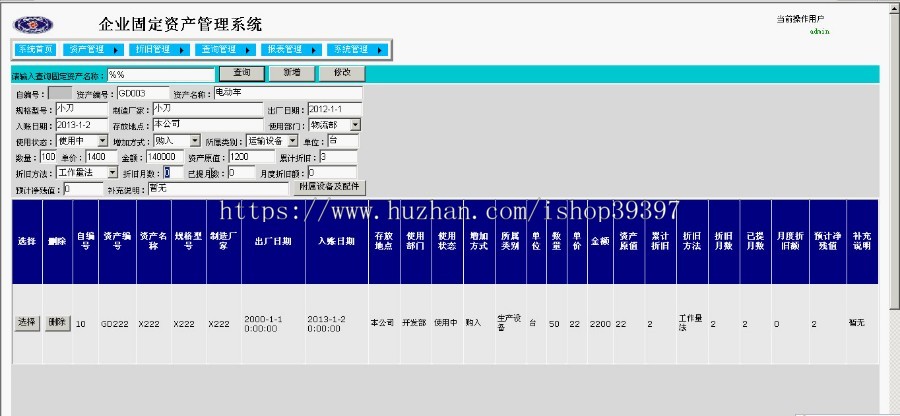Open the 报表管理 menu
Image resolution: width=900 pixels, height=416 pixels.
point(291,50)
